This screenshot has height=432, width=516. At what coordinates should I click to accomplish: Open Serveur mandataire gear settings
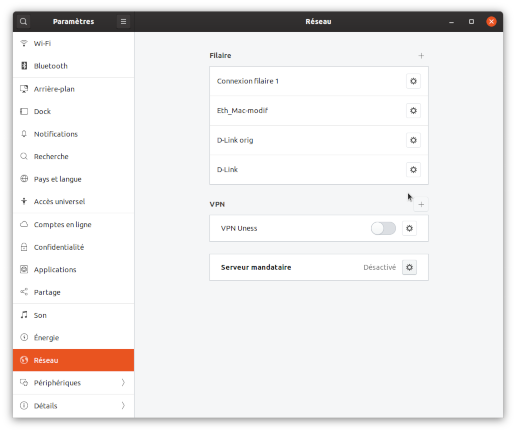pos(409,267)
